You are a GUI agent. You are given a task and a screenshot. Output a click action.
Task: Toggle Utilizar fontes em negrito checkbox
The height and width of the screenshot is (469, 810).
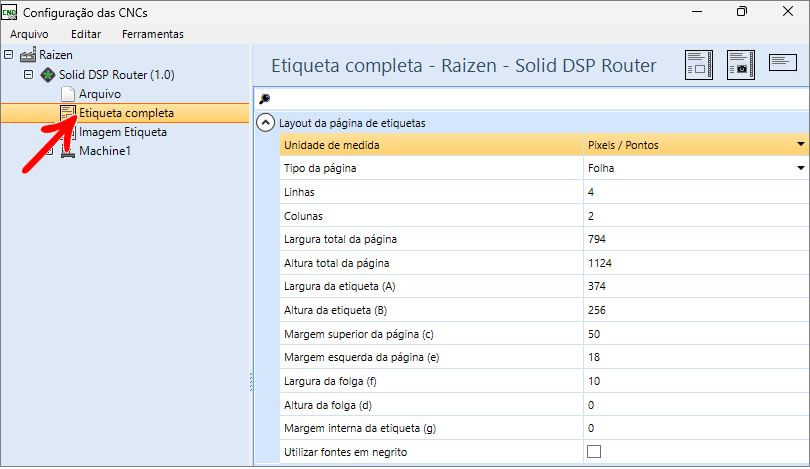pyautogui.click(x=594, y=451)
